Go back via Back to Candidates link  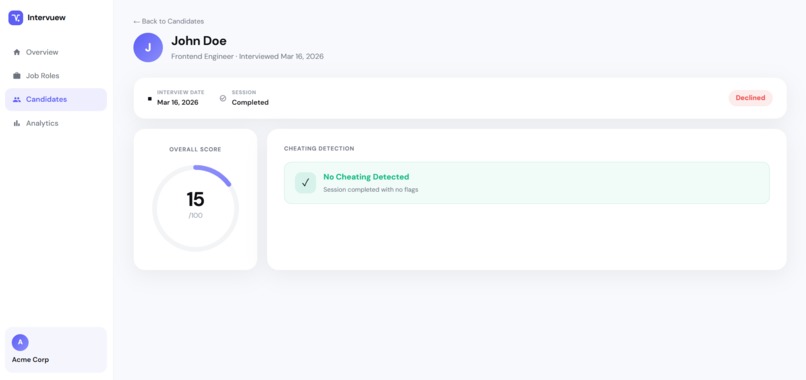169,21
